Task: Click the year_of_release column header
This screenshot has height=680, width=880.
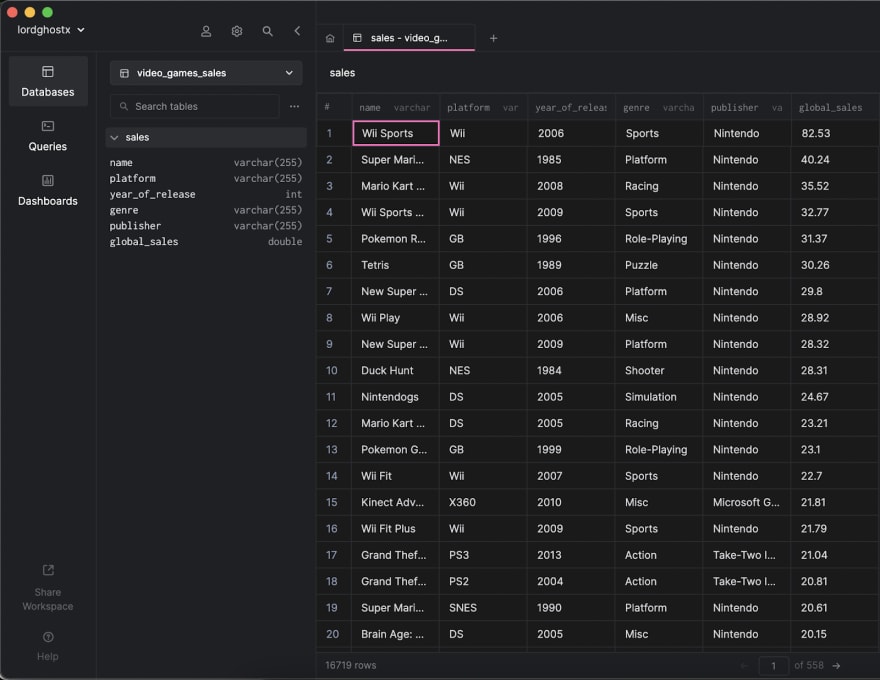Action: (571, 107)
